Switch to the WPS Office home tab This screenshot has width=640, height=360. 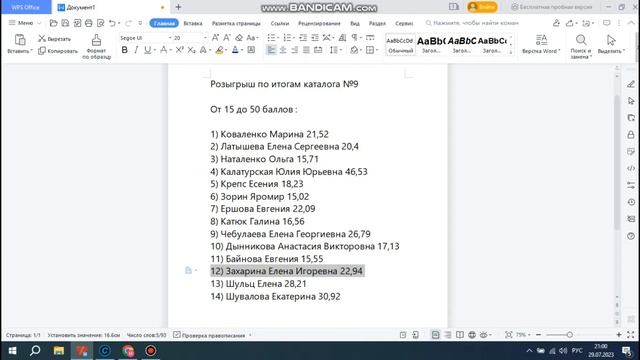pyautogui.click(x=26, y=7)
